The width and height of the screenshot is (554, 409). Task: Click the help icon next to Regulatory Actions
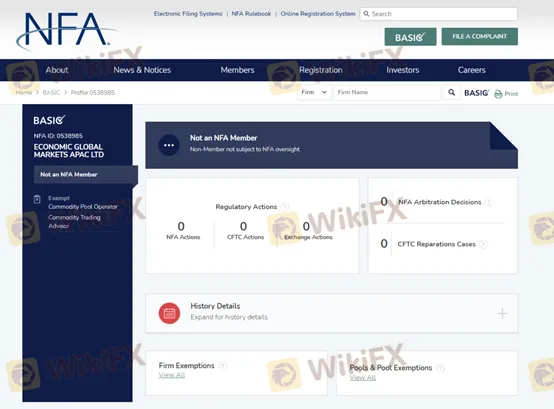(285, 207)
